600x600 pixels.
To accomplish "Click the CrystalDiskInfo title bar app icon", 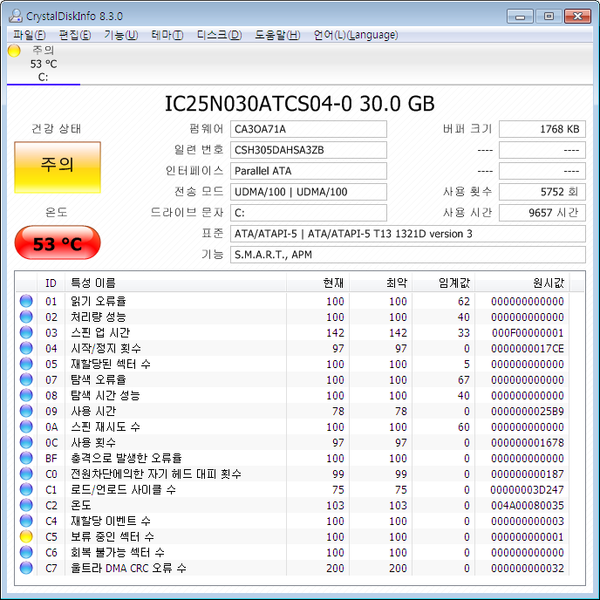I will (16, 16).
